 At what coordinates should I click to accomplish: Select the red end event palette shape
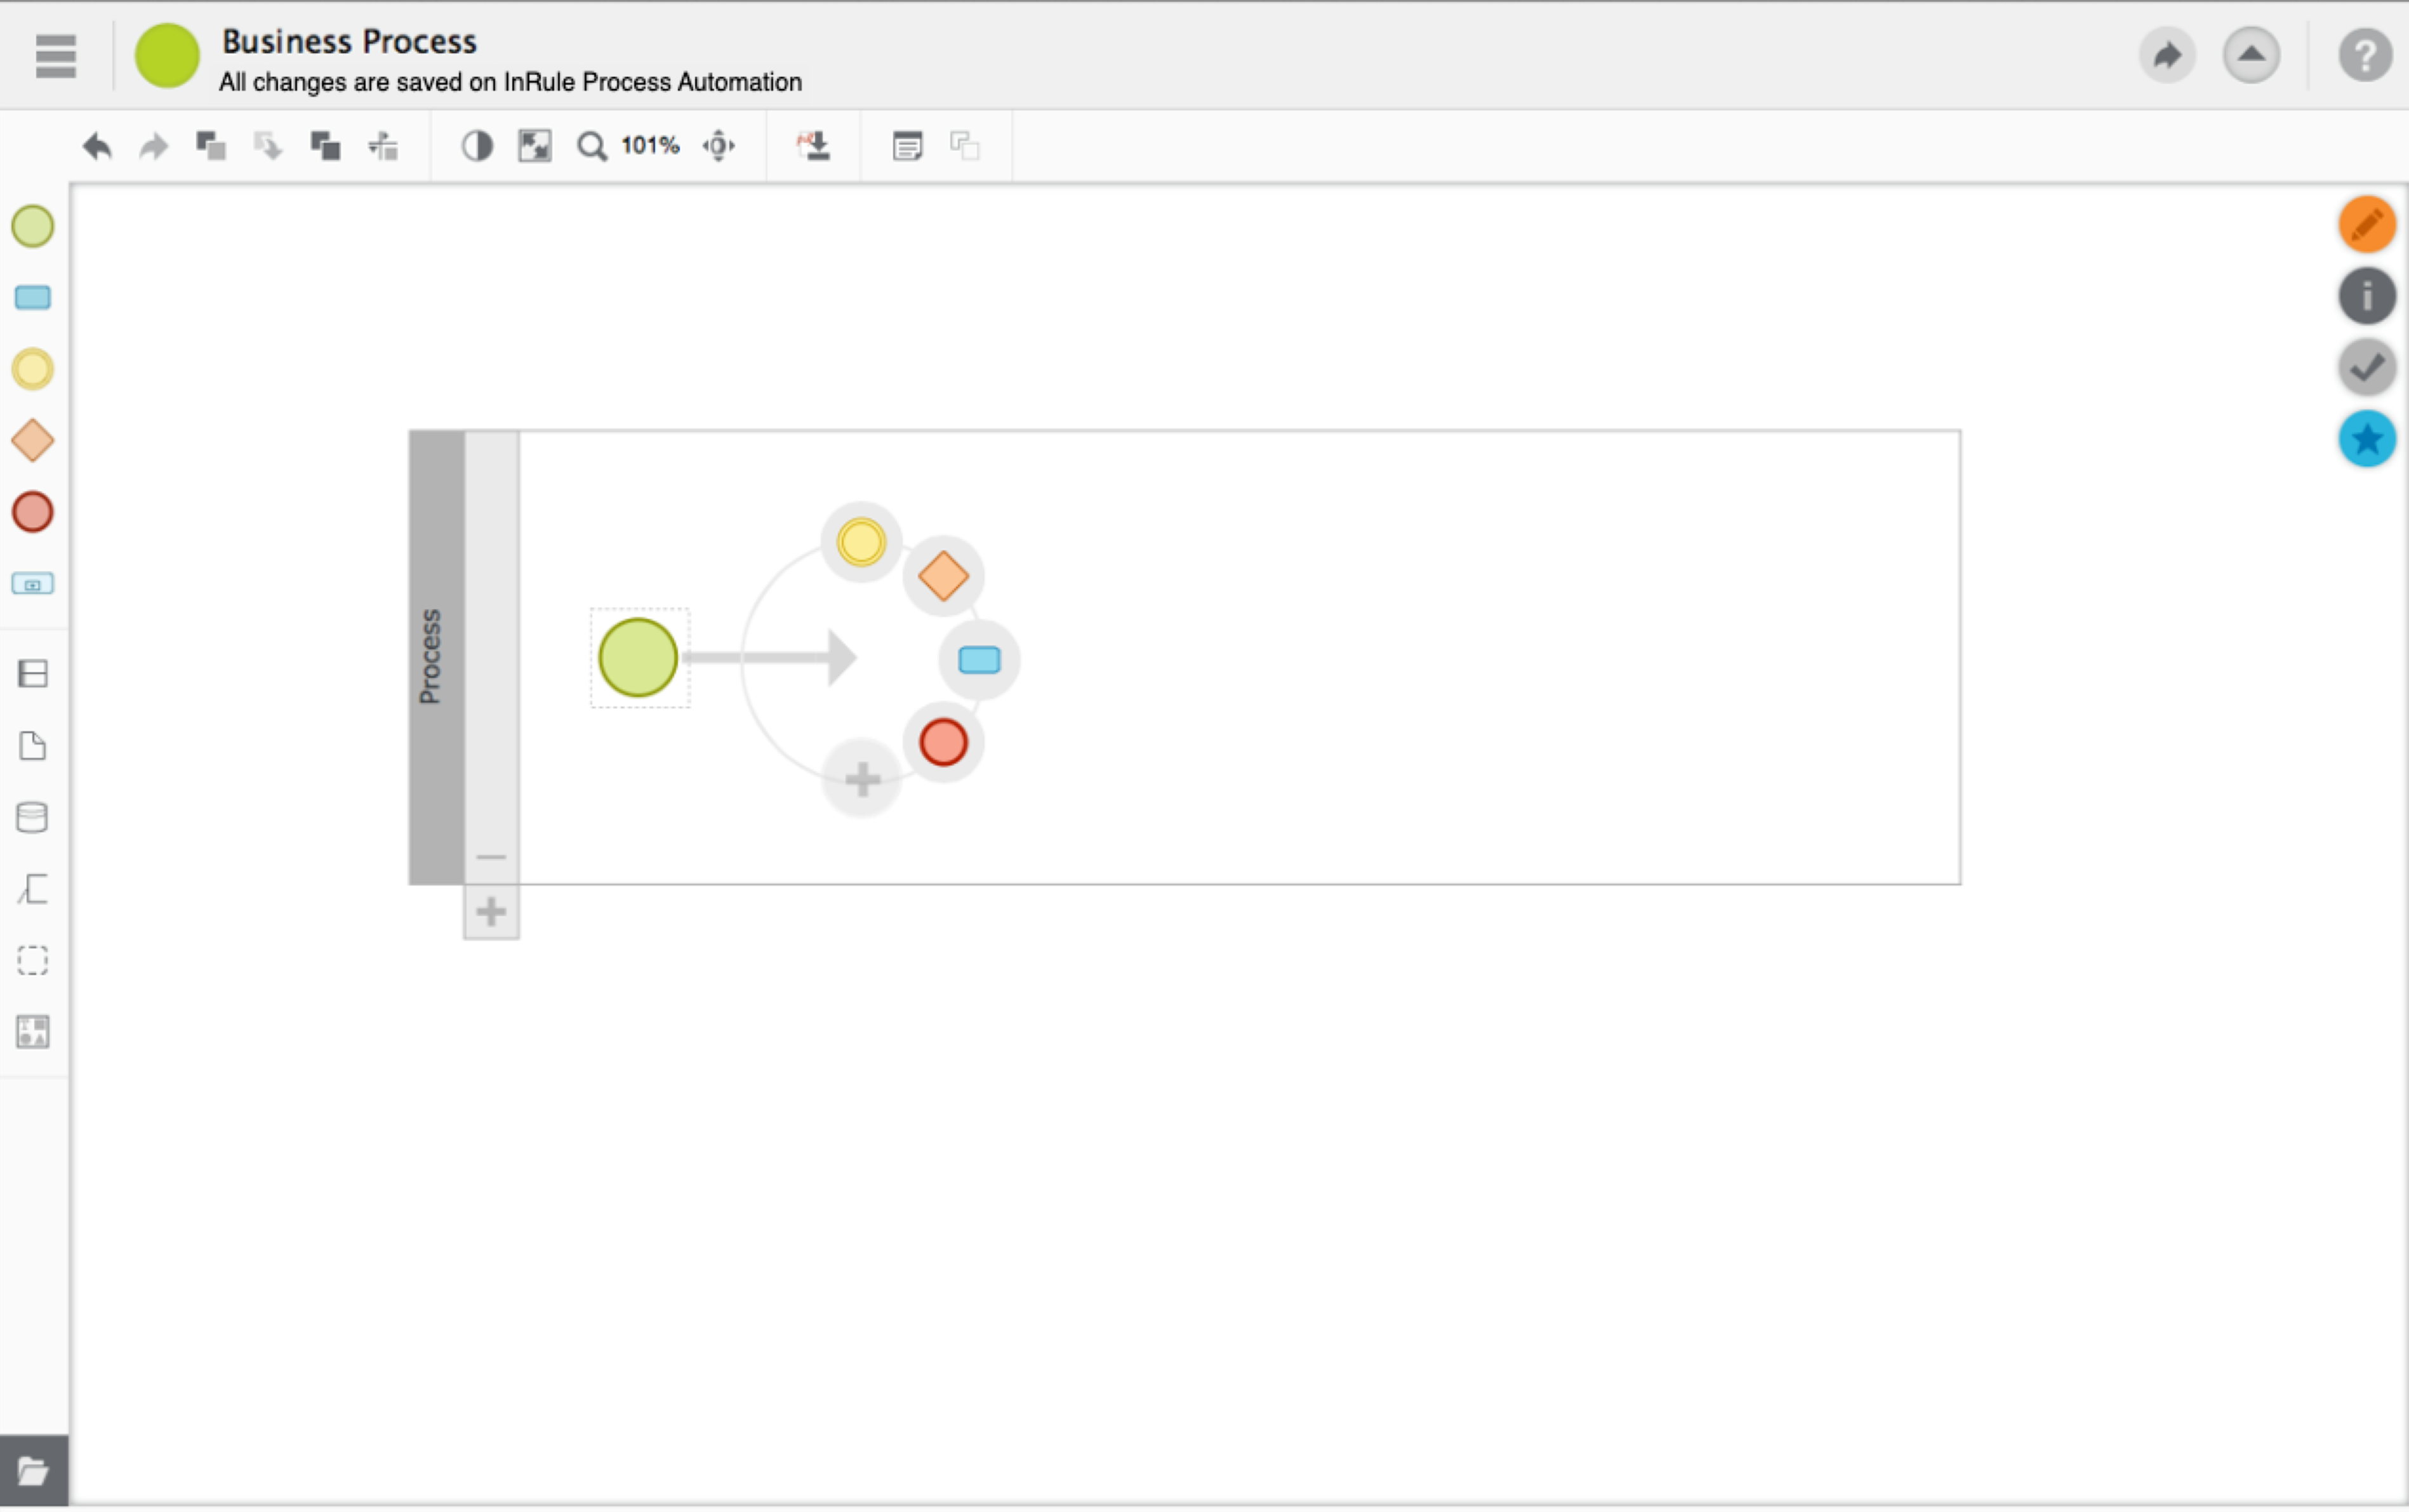pyautogui.click(x=33, y=512)
